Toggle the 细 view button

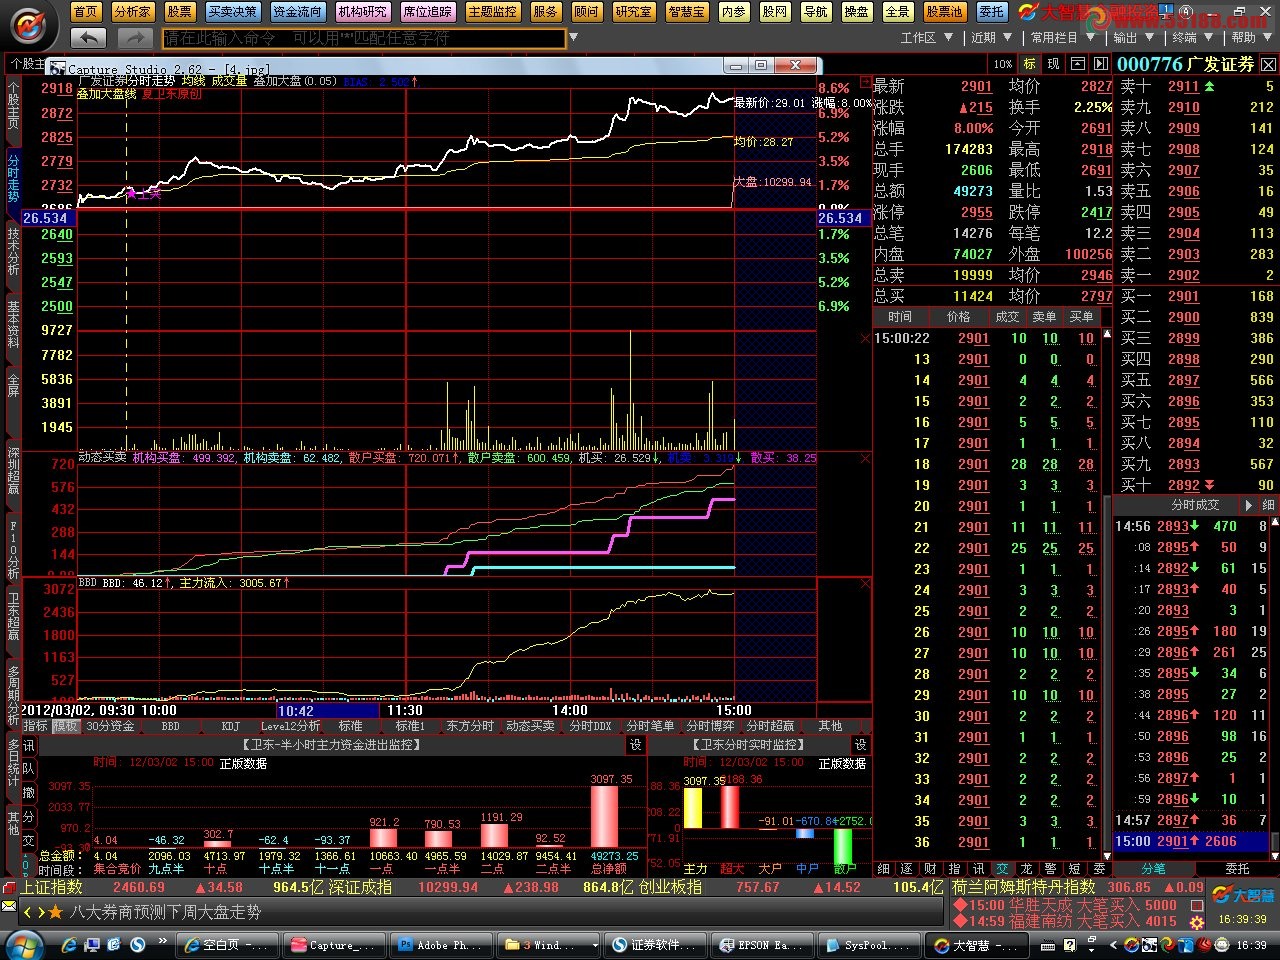884,869
